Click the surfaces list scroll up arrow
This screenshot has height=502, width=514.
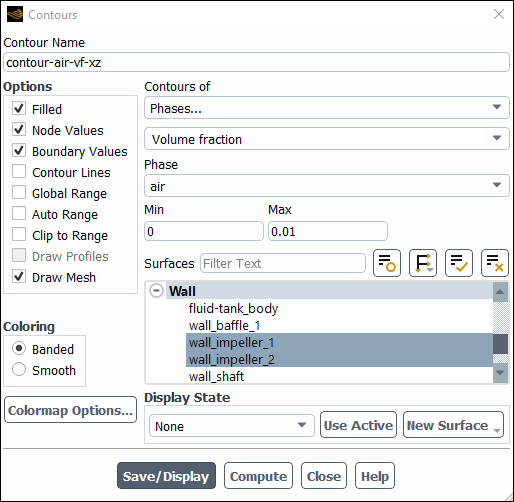[x=500, y=292]
